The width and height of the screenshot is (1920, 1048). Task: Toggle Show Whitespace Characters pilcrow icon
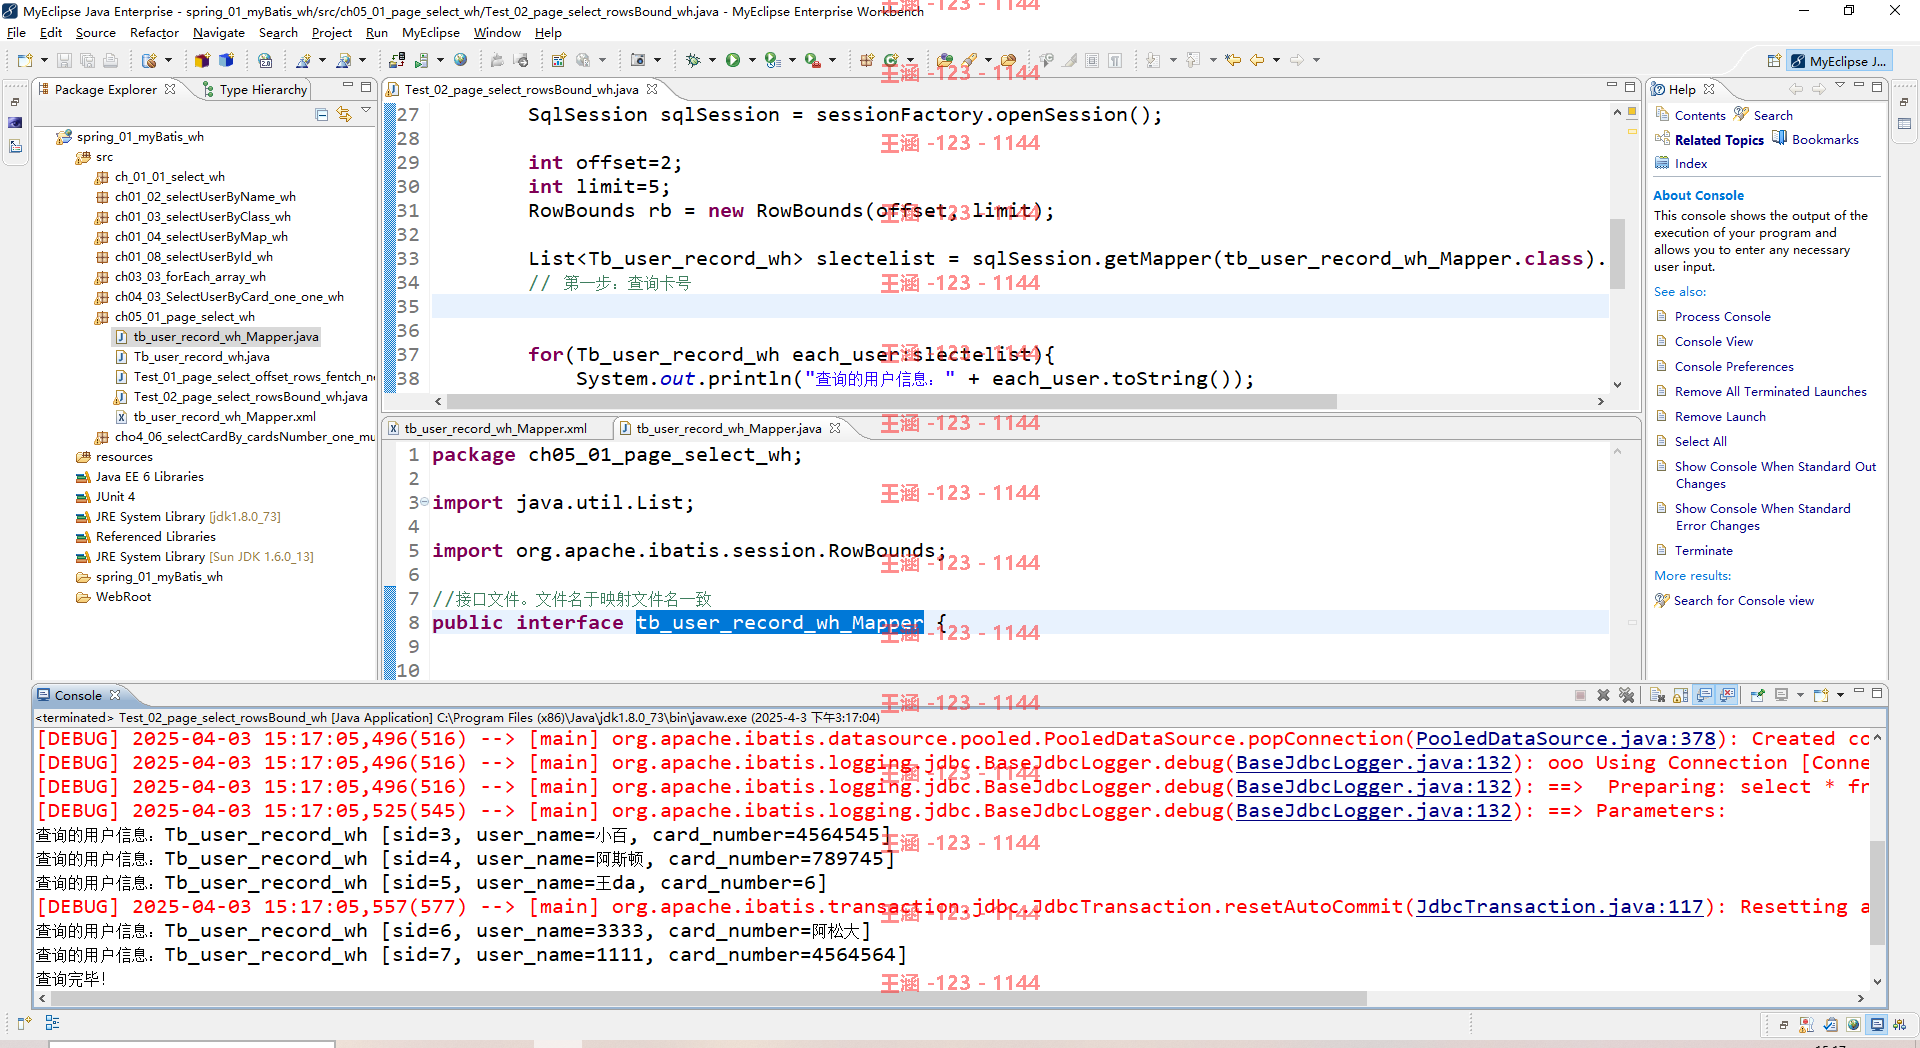click(x=1115, y=60)
